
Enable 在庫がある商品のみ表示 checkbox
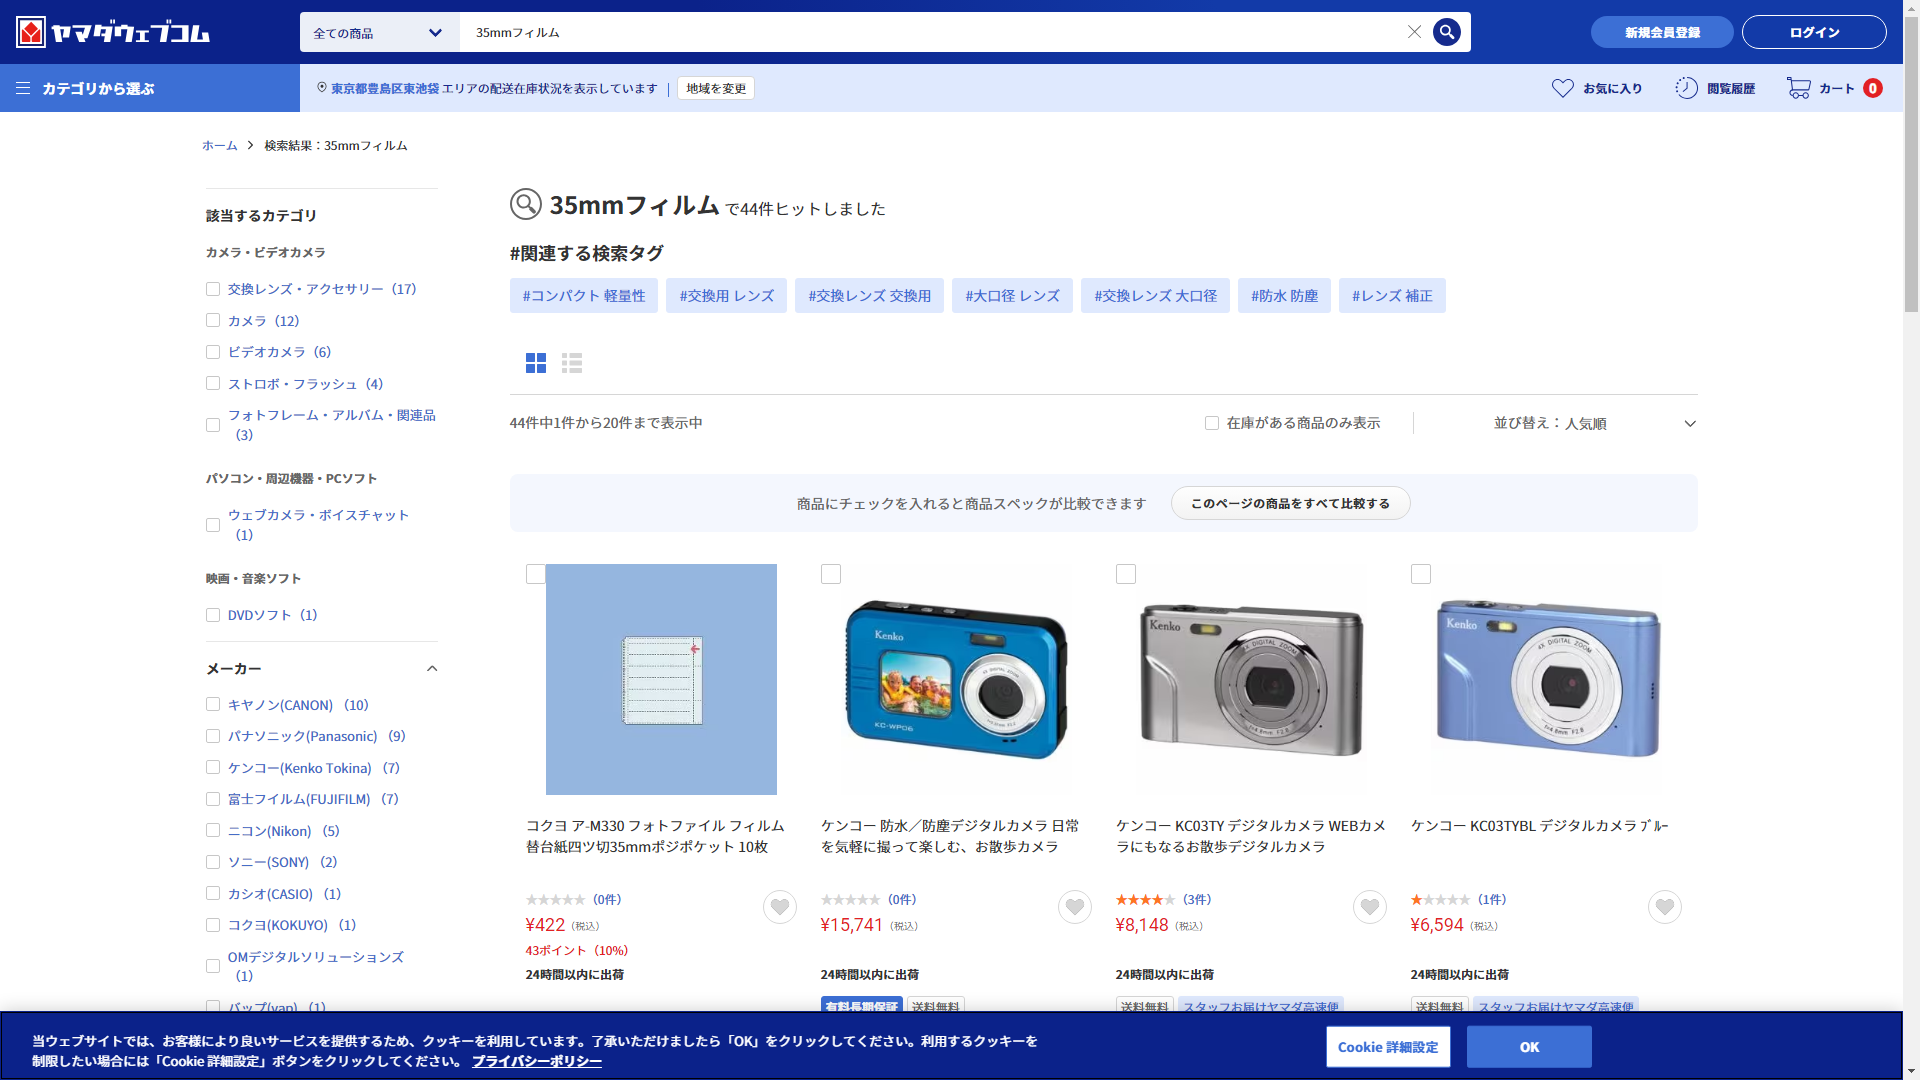click(x=1212, y=423)
